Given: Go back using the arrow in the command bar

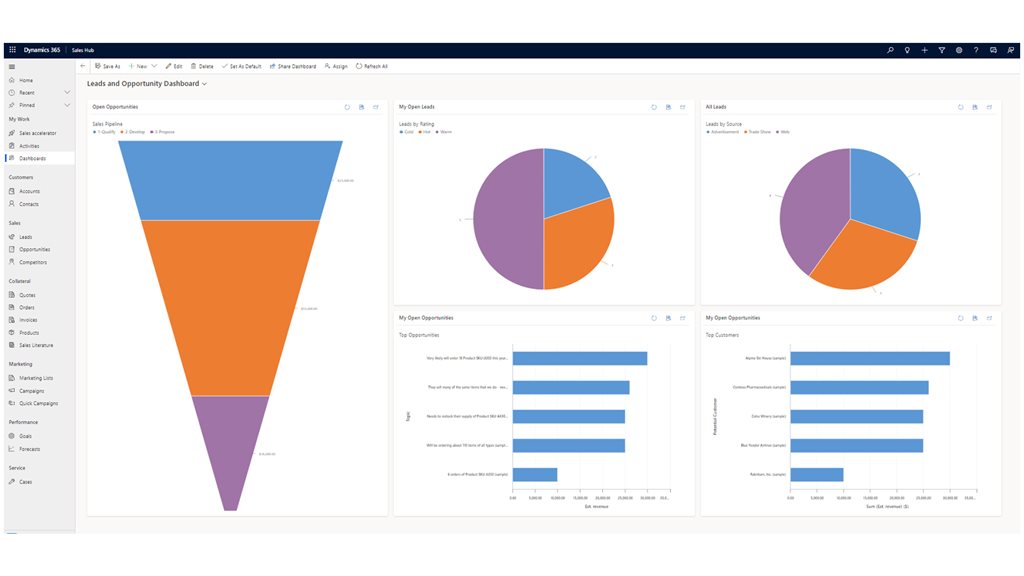Looking at the screenshot, I should [x=82, y=66].
